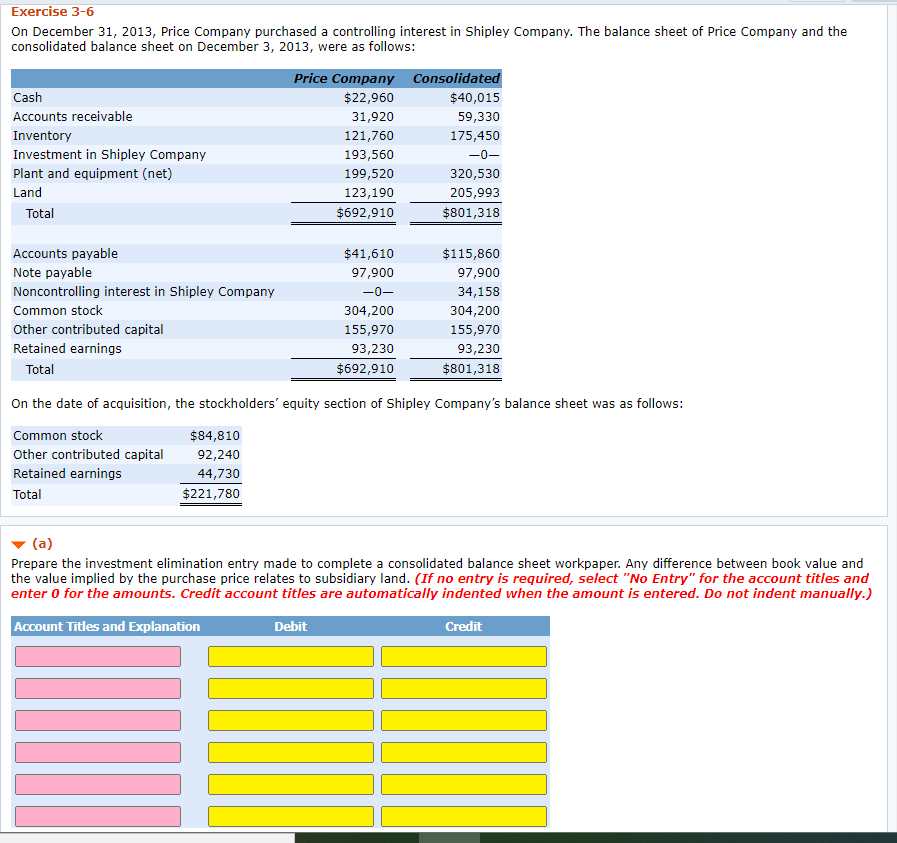Select consolidated accounts receivable 59,330

(478, 117)
